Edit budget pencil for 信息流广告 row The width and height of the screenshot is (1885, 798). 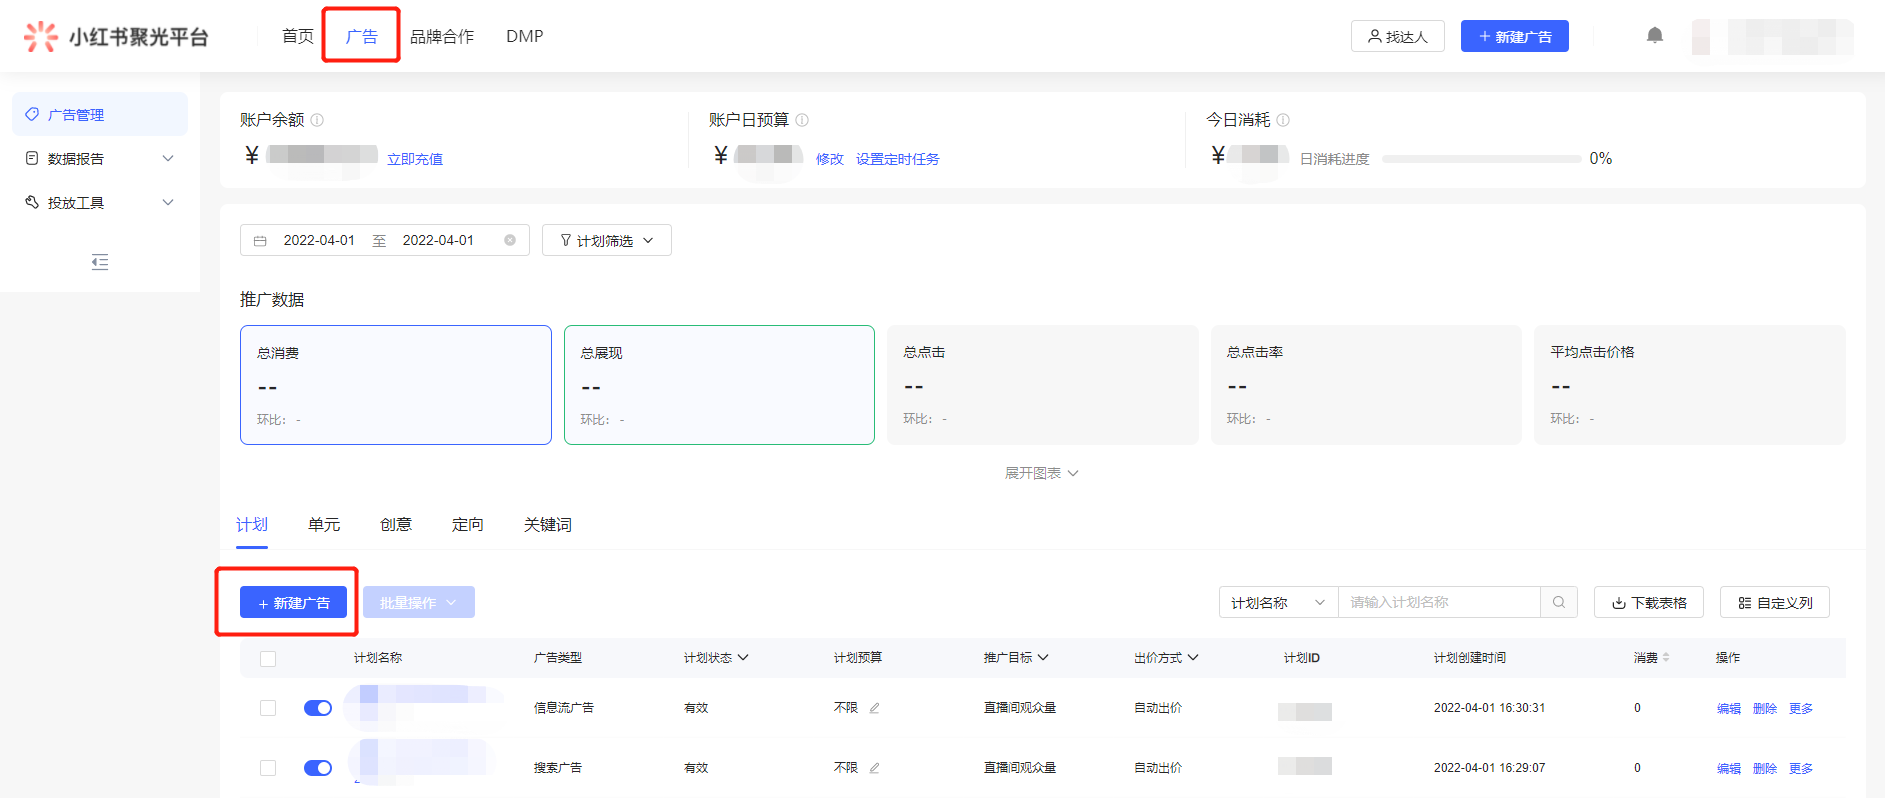(x=874, y=708)
